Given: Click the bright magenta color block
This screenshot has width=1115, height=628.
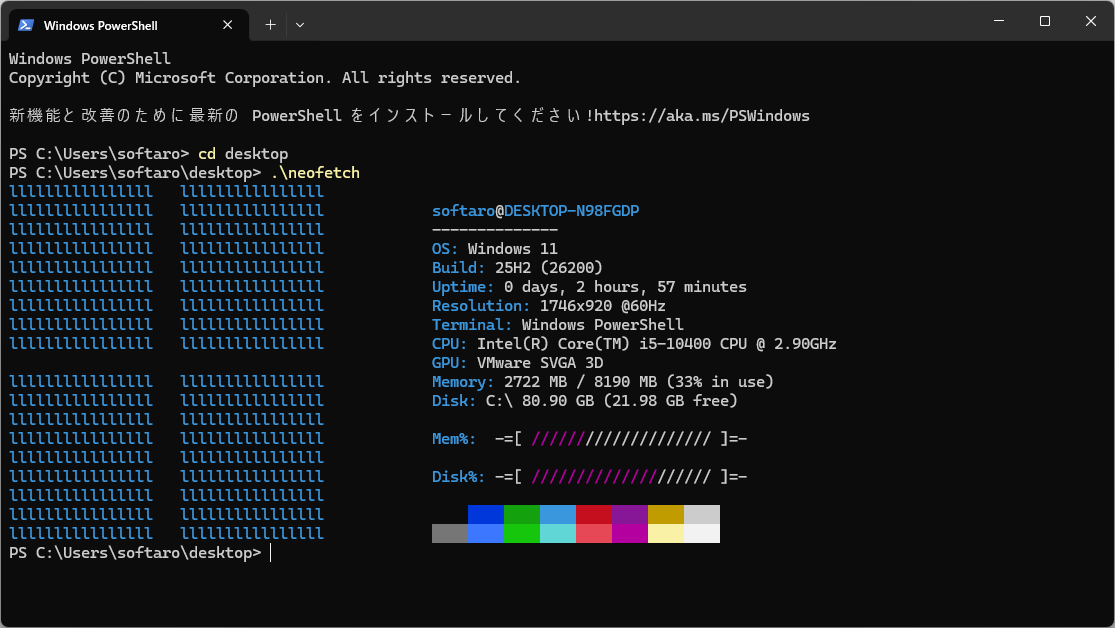Looking at the screenshot, I should coord(629,534).
